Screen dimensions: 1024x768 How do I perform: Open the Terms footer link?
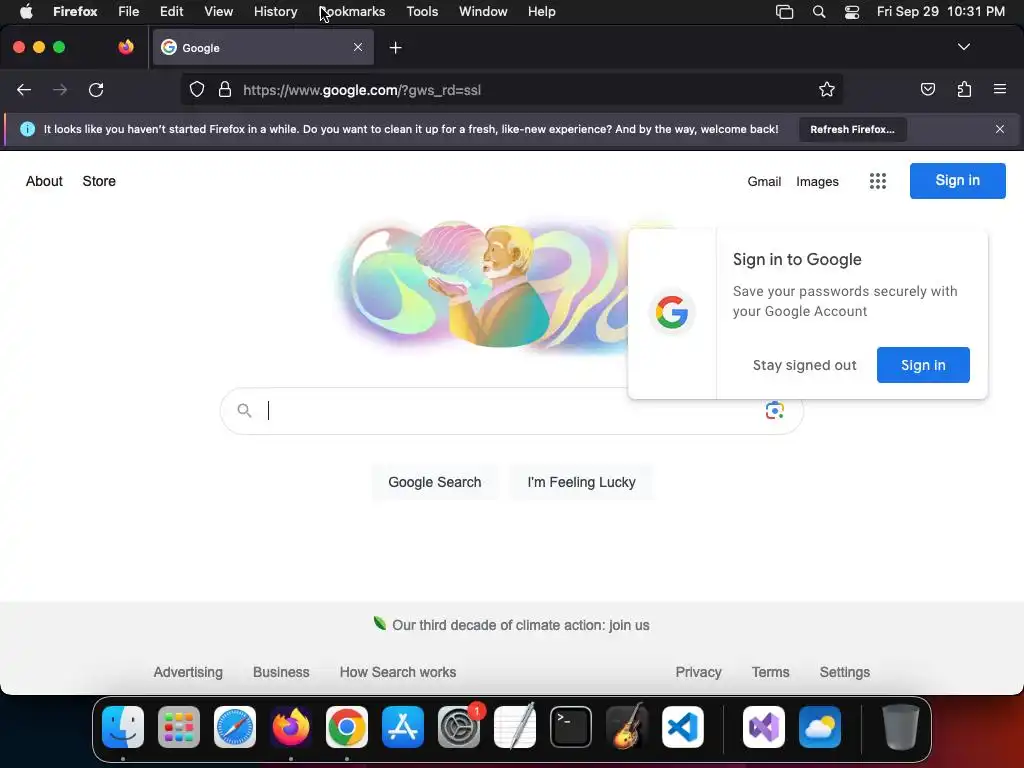pos(770,672)
